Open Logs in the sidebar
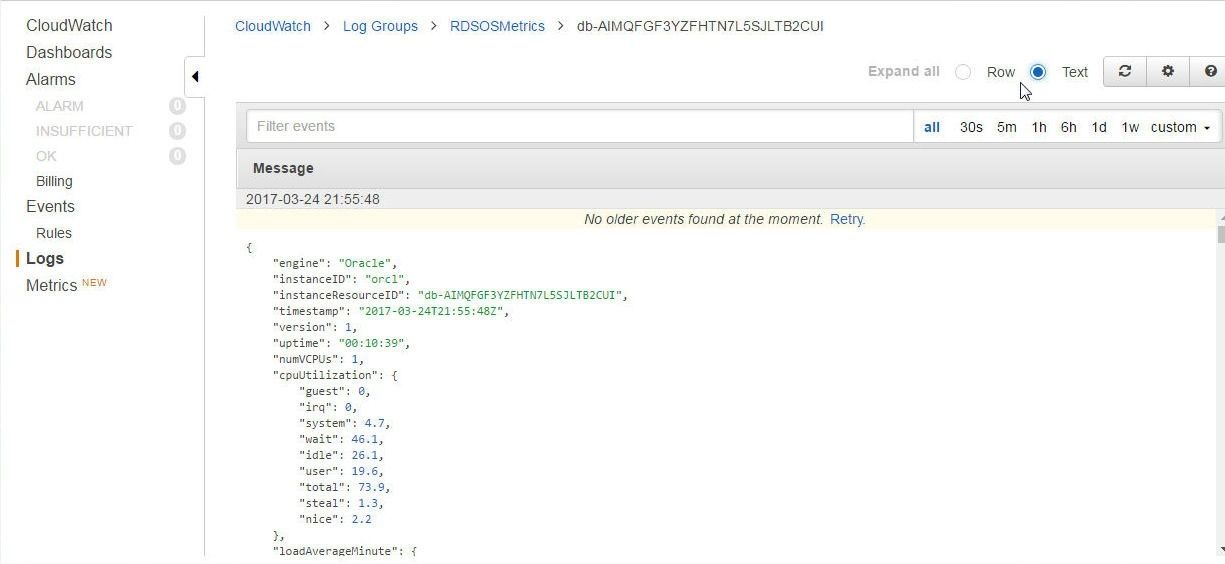The height and width of the screenshot is (564, 1225). pyautogui.click(x=45, y=258)
